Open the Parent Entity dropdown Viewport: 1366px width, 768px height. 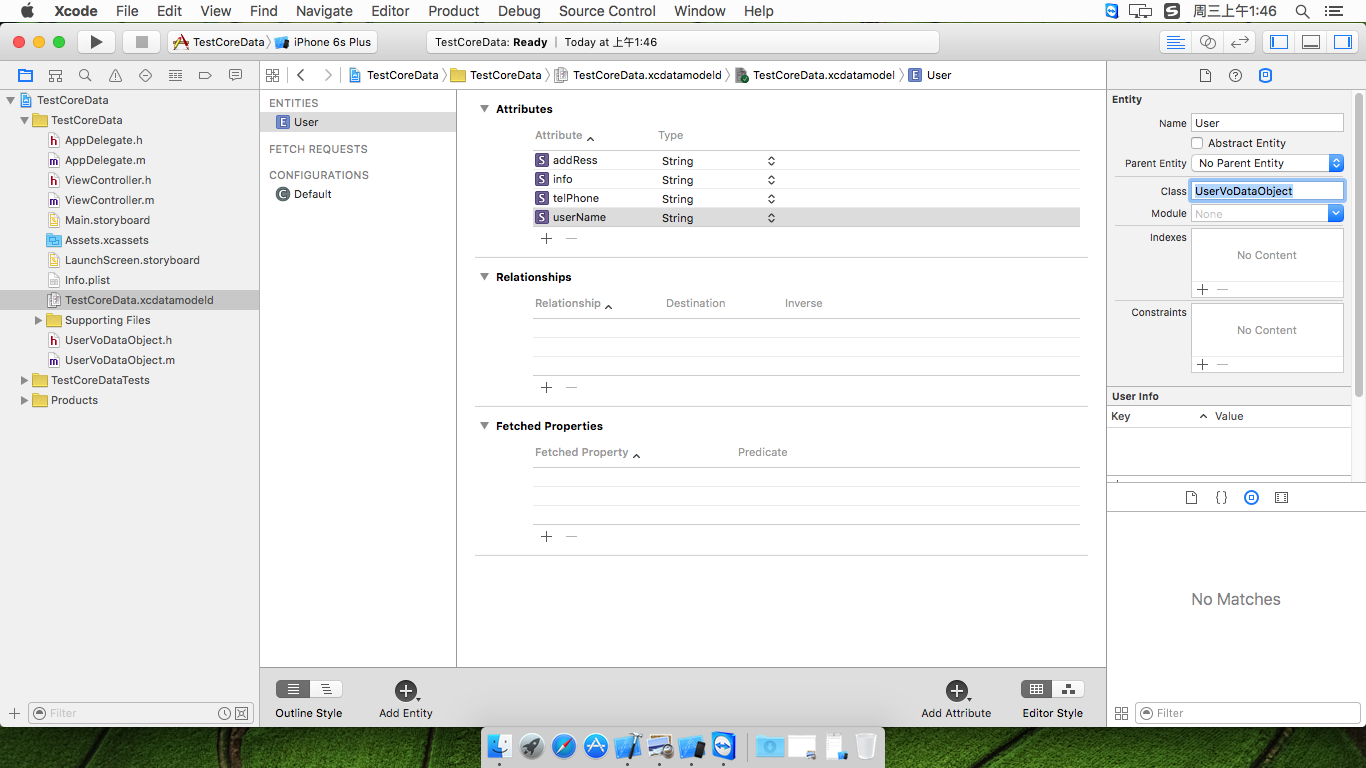coord(1267,163)
